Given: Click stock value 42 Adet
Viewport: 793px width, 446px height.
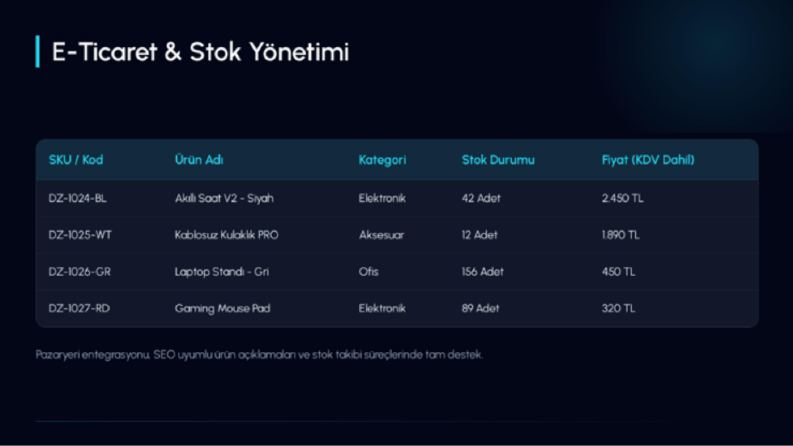Looking at the screenshot, I should point(481,198).
